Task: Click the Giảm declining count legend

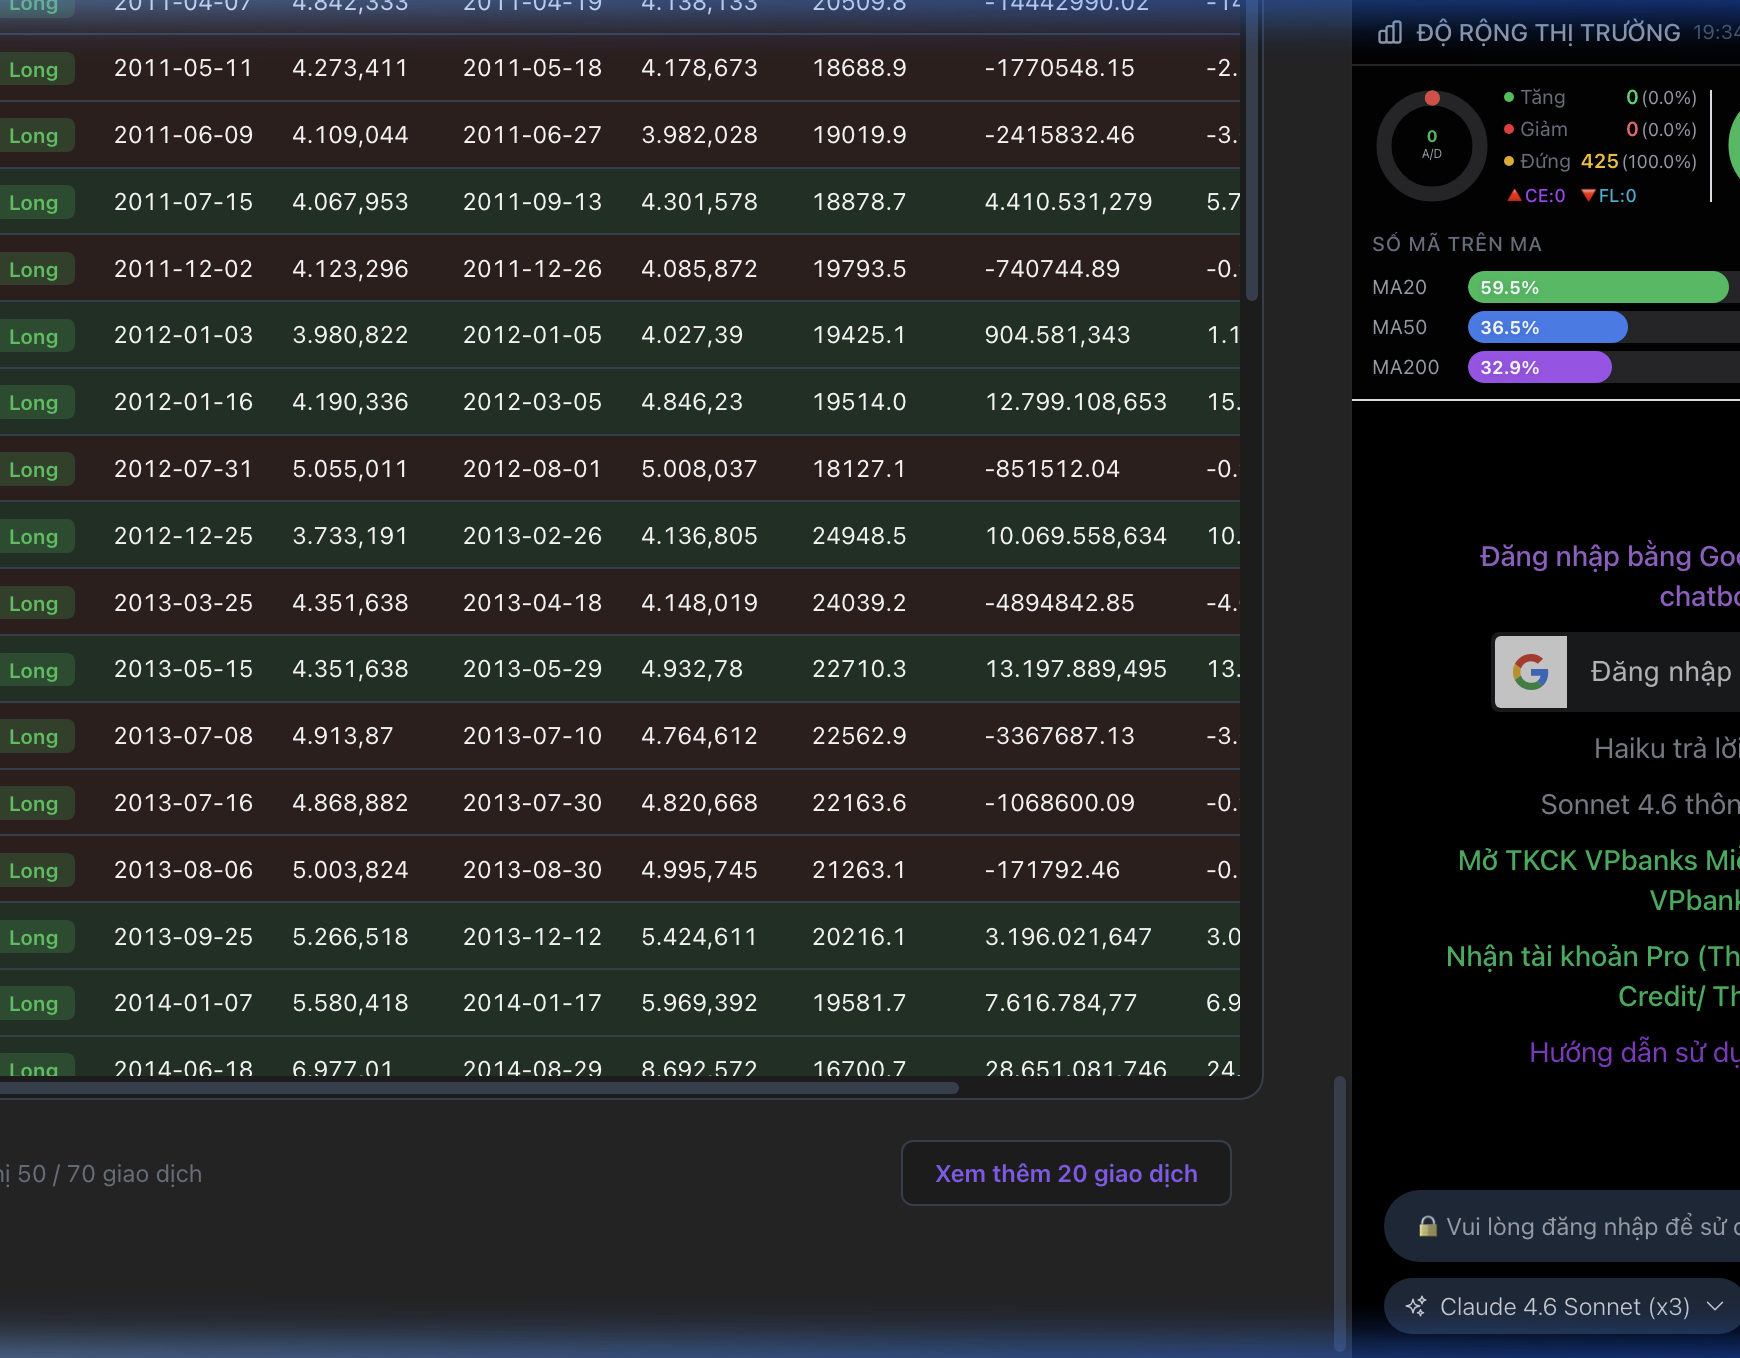Action: point(1600,129)
